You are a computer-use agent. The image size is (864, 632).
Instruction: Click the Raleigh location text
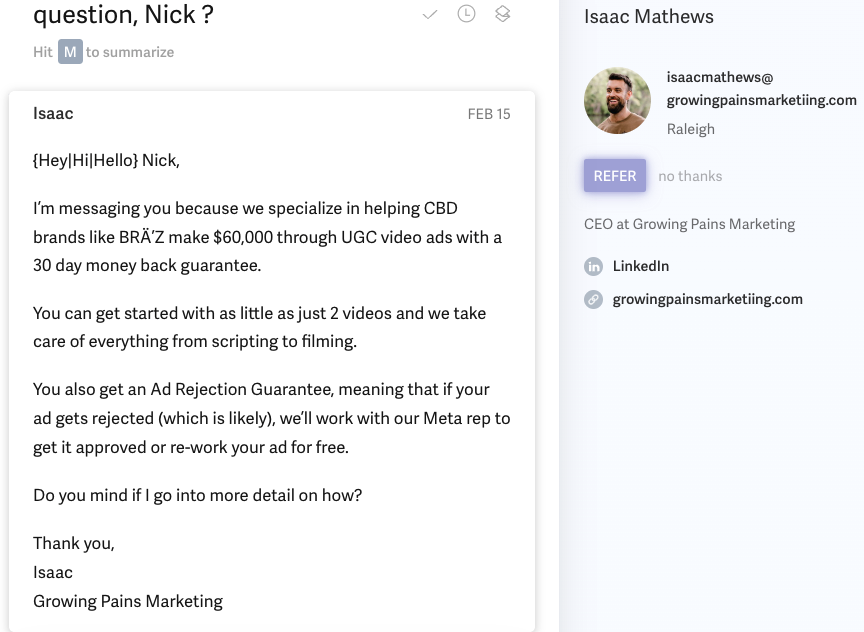tap(690, 129)
